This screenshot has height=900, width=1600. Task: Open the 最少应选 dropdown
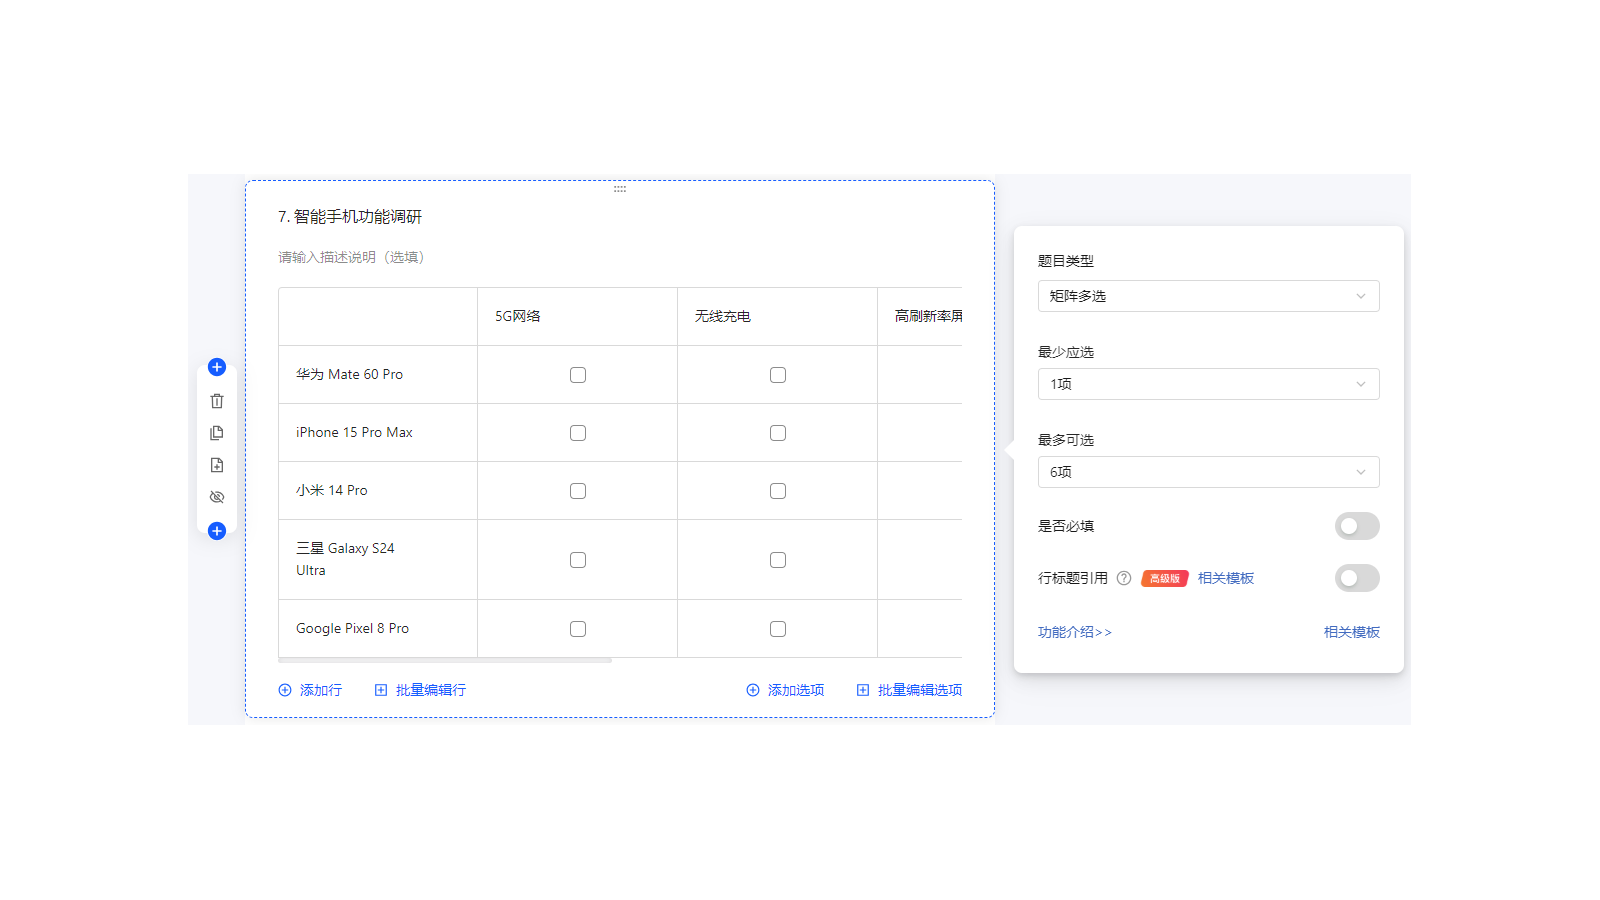tap(1208, 384)
